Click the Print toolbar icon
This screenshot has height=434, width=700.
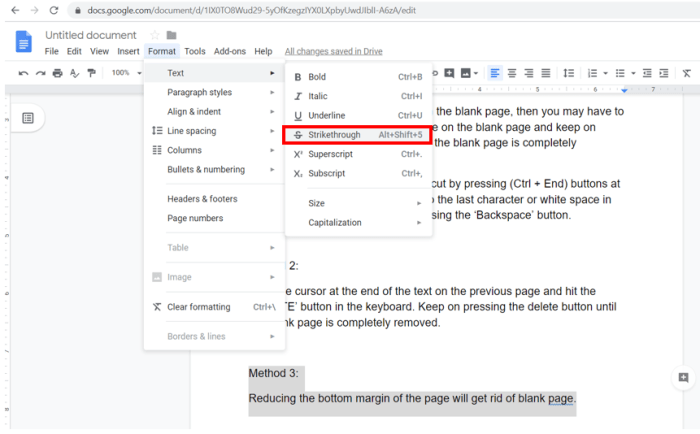tap(58, 73)
